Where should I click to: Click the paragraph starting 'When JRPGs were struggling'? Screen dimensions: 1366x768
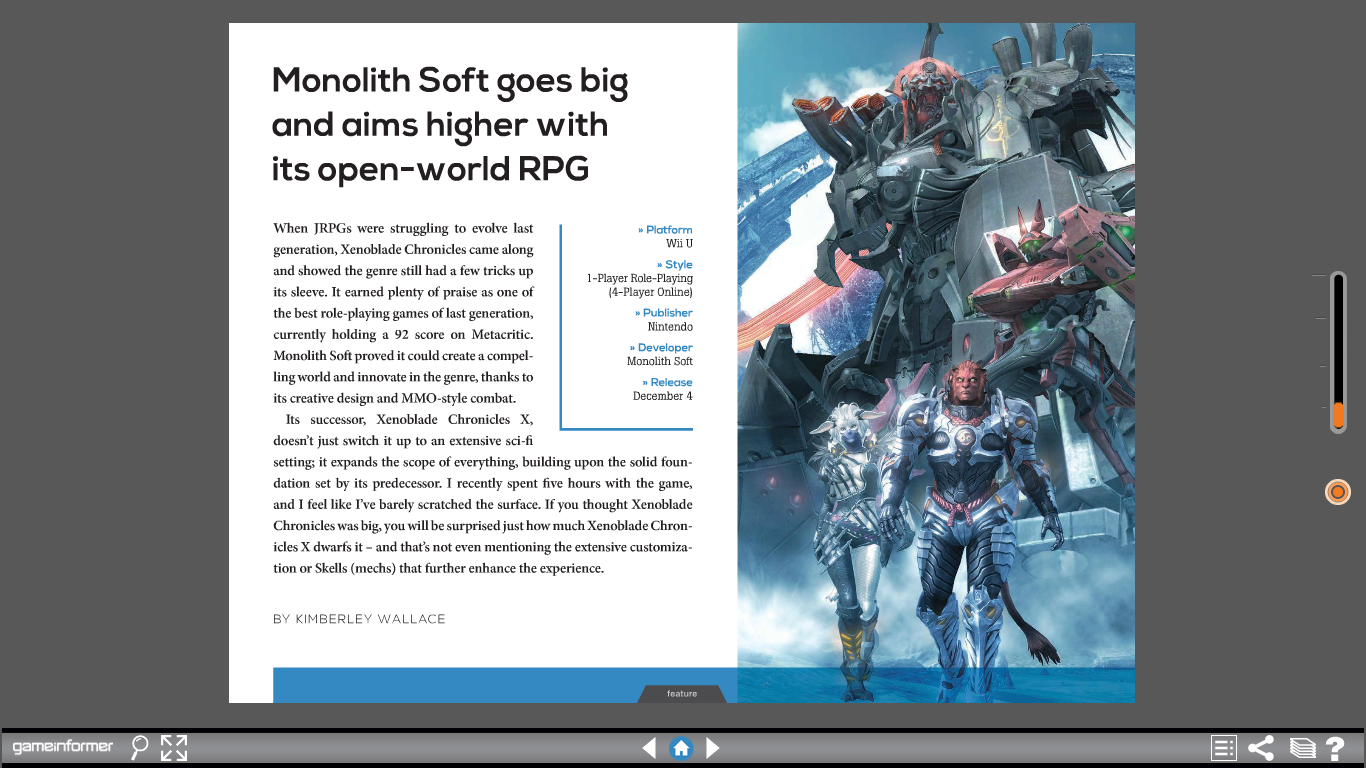click(403, 313)
